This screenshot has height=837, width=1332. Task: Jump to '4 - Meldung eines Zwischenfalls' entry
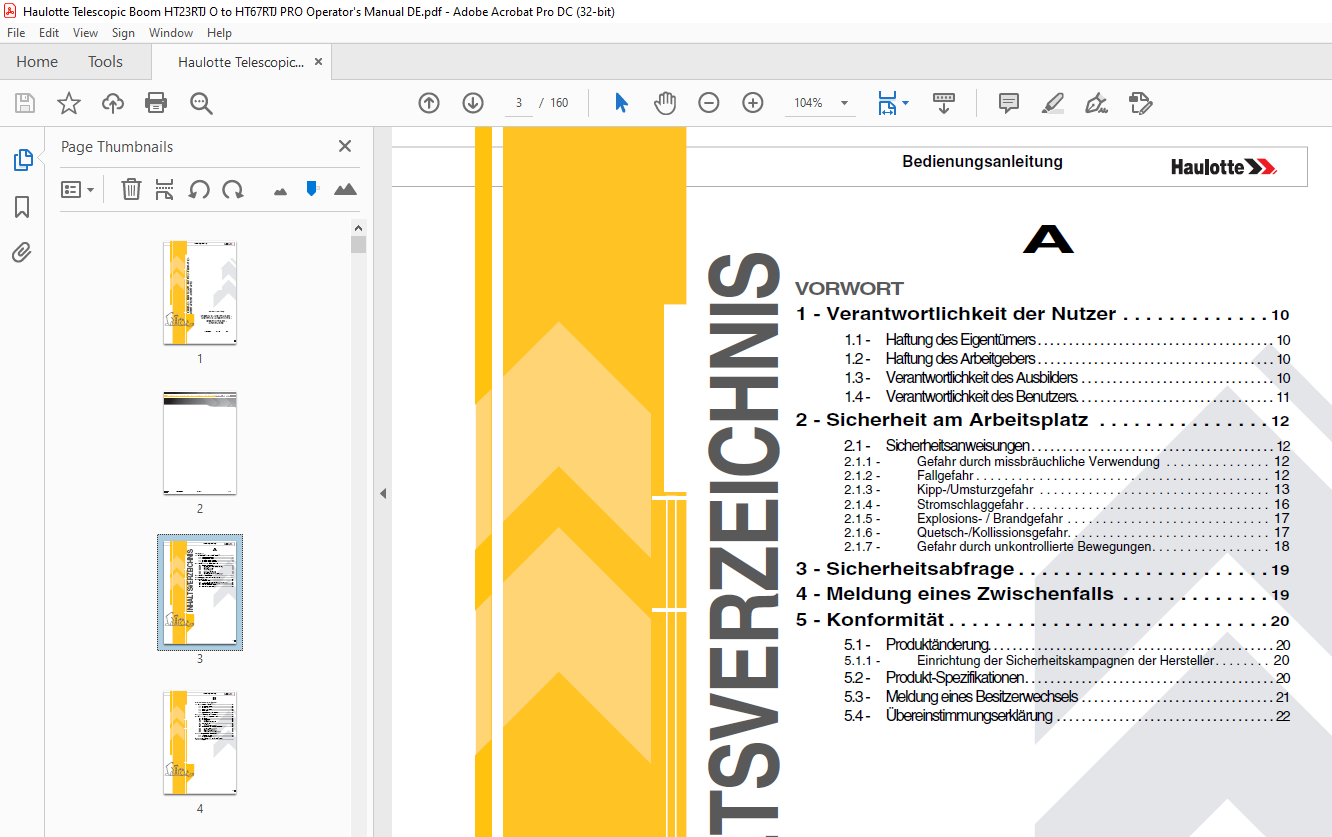pyautogui.click(x=1043, y=594)
